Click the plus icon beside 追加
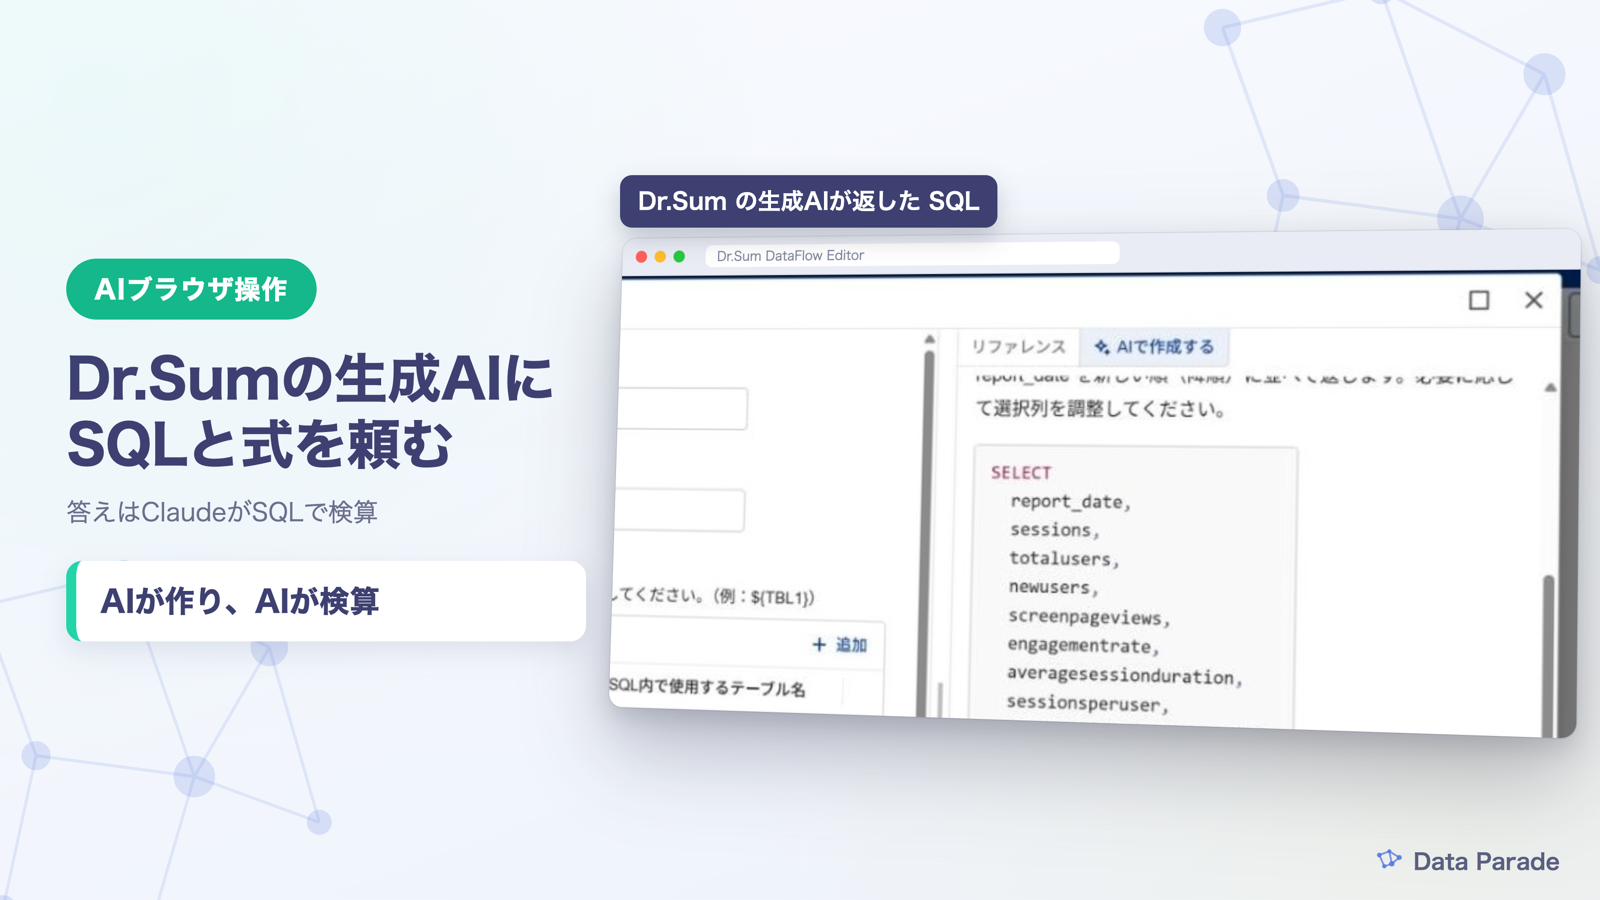Viewport: 1600px width, 900px height. [819, 644]
